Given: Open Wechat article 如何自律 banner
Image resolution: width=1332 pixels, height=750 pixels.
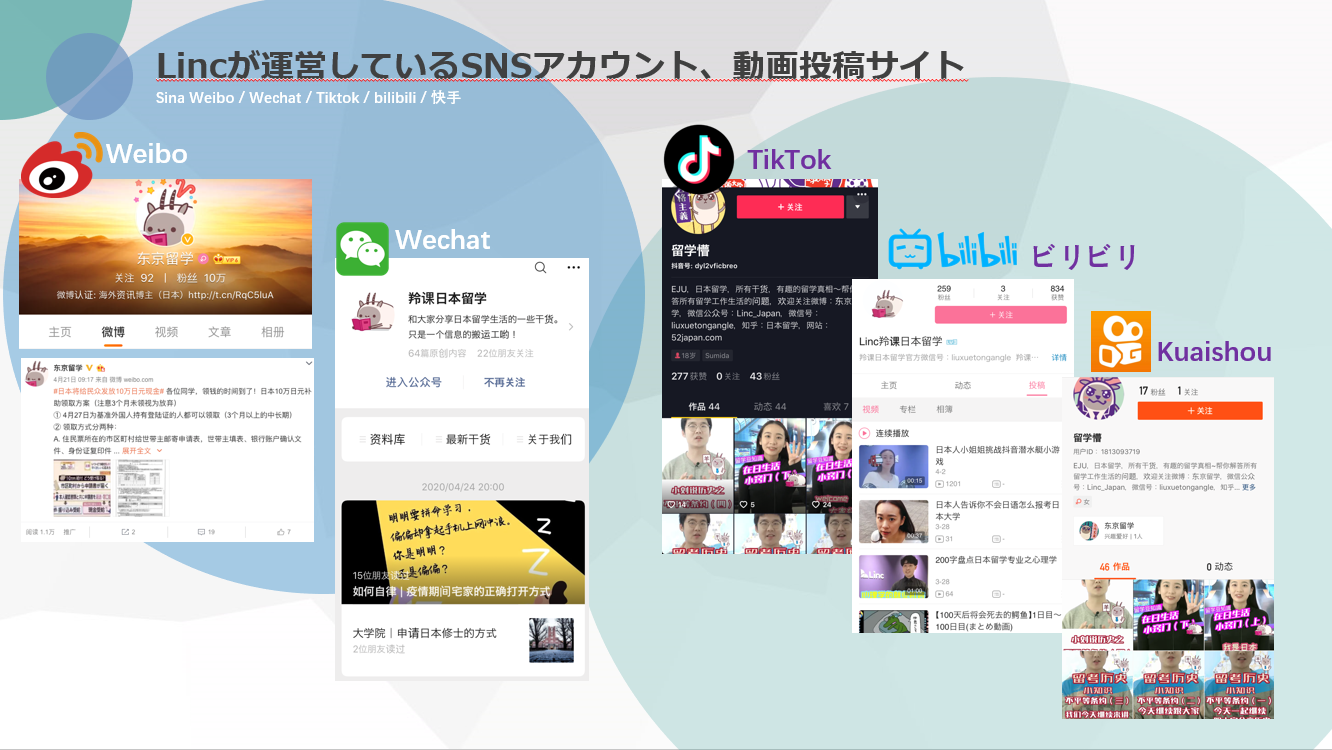Looking at the screenshot, I should click(462, 552).
